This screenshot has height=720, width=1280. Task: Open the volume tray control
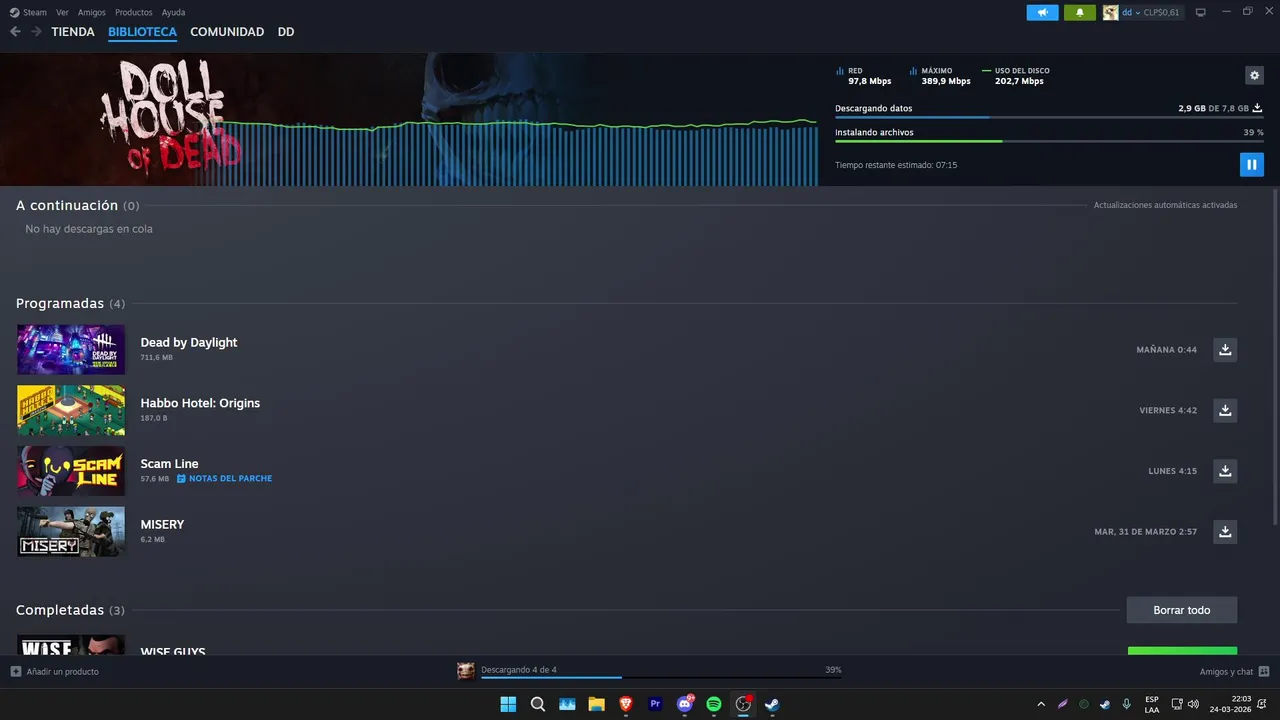point(1193,704)
